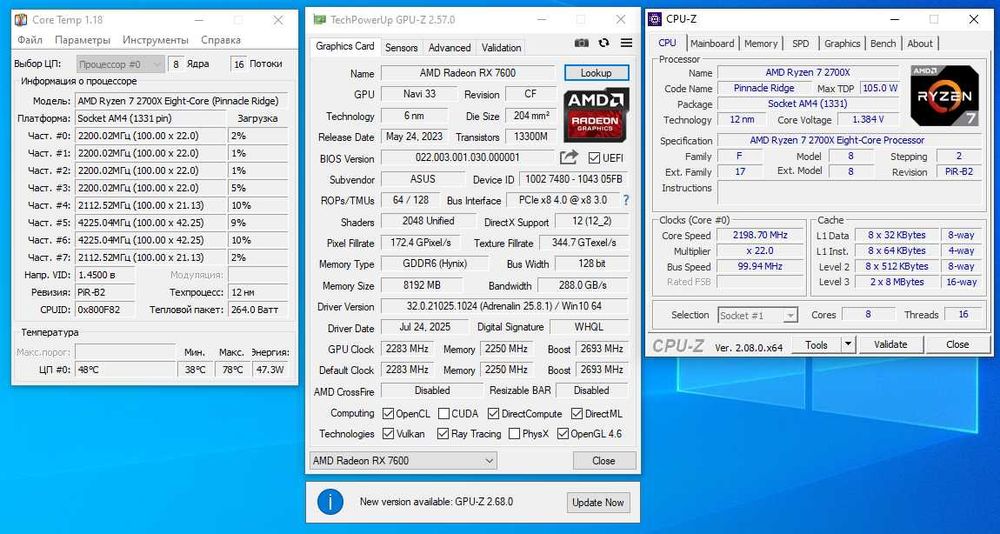Click the Core Voltage value 1.384 V
The width and height of the screenshot is (1000, 534).
868,120
